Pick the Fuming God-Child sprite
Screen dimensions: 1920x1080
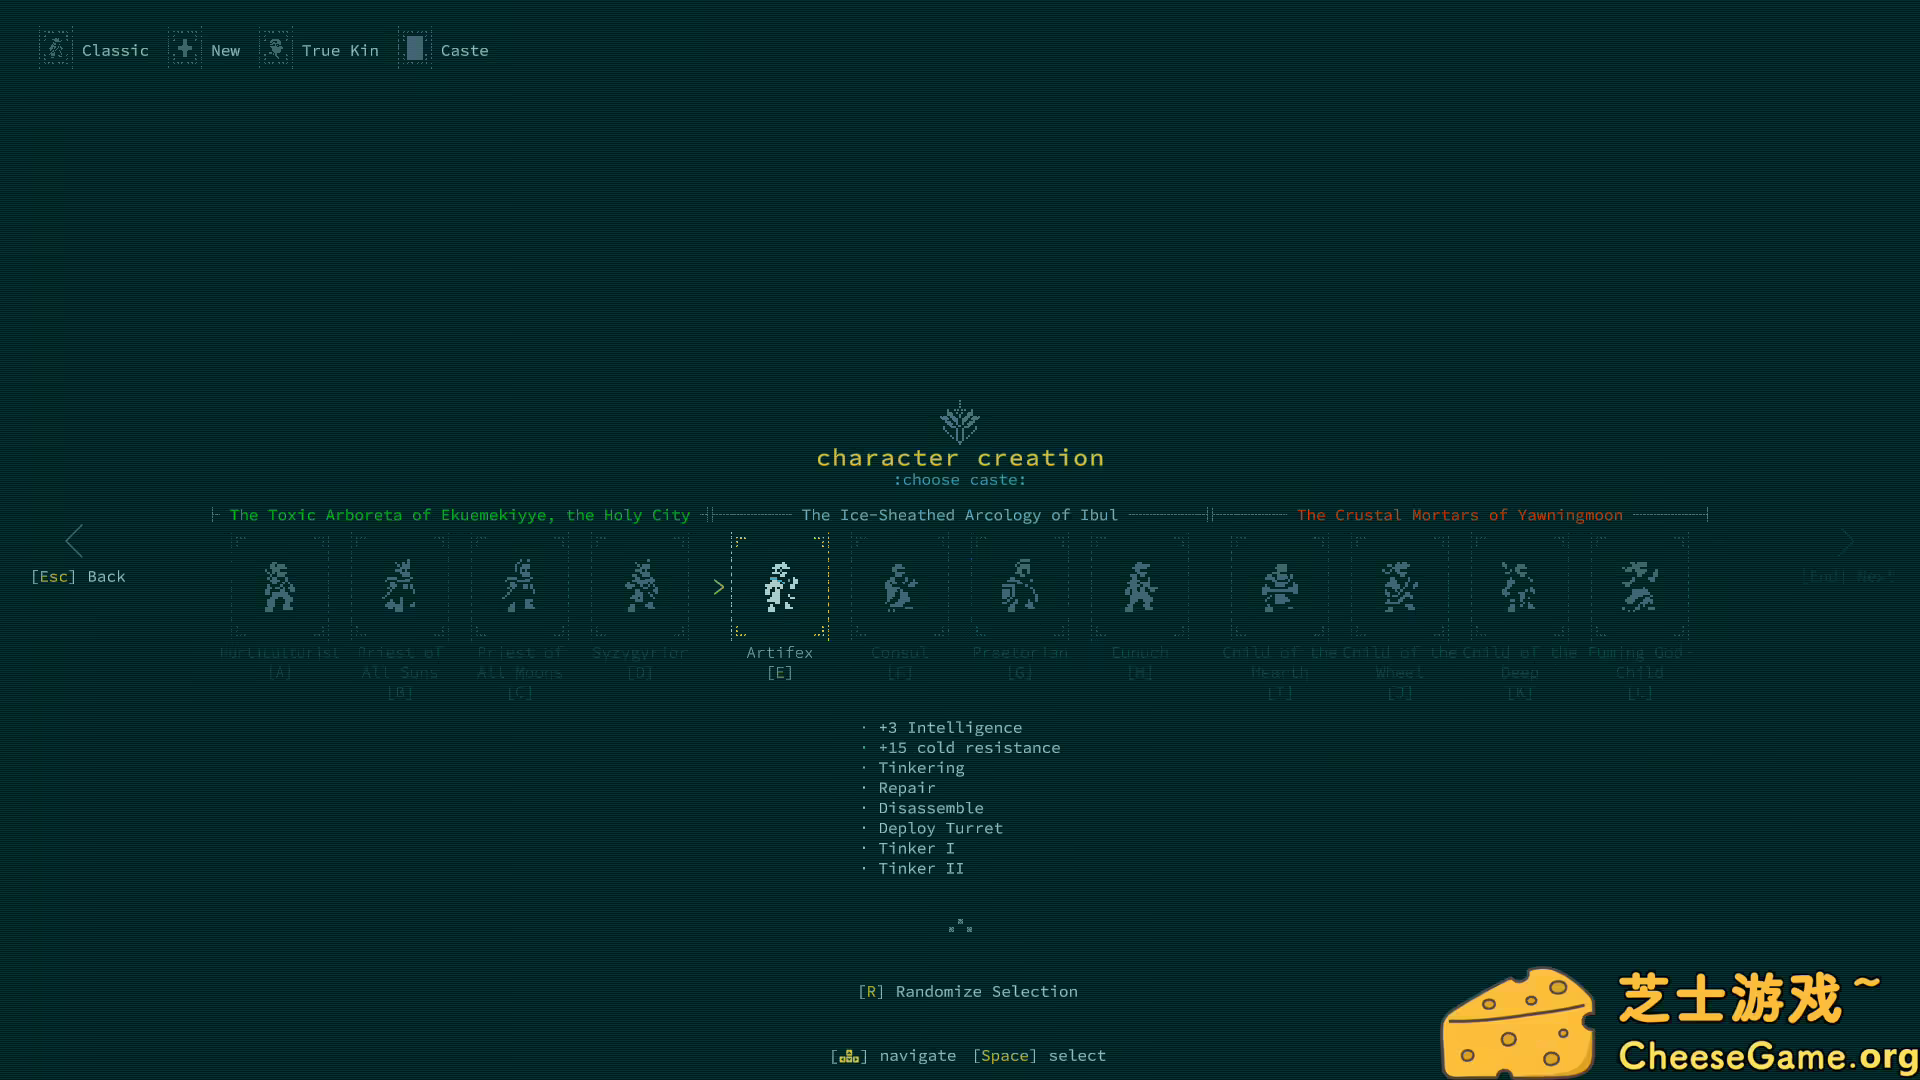(1640, 588)
